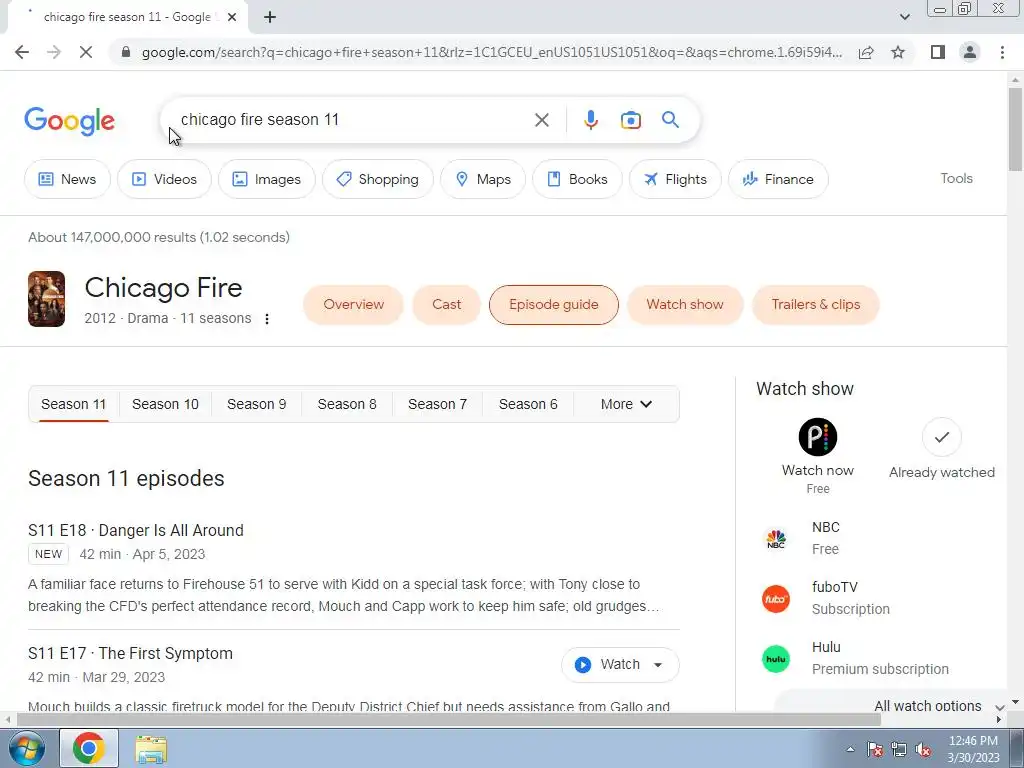1024x768 pixels.
Task: Open episode S11 E18 Danger Is All Around
Action: click(x=136, y=530)
